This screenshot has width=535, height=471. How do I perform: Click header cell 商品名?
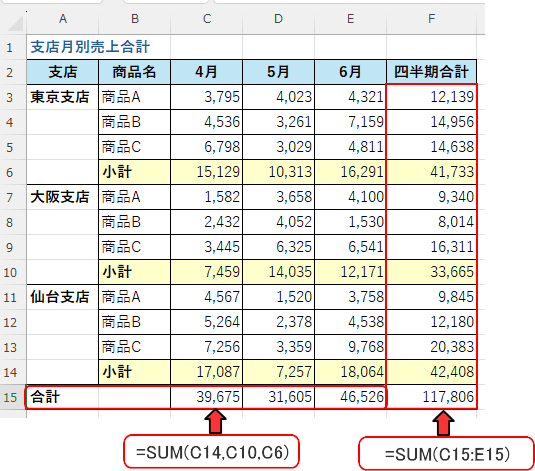tap(134, 72)
